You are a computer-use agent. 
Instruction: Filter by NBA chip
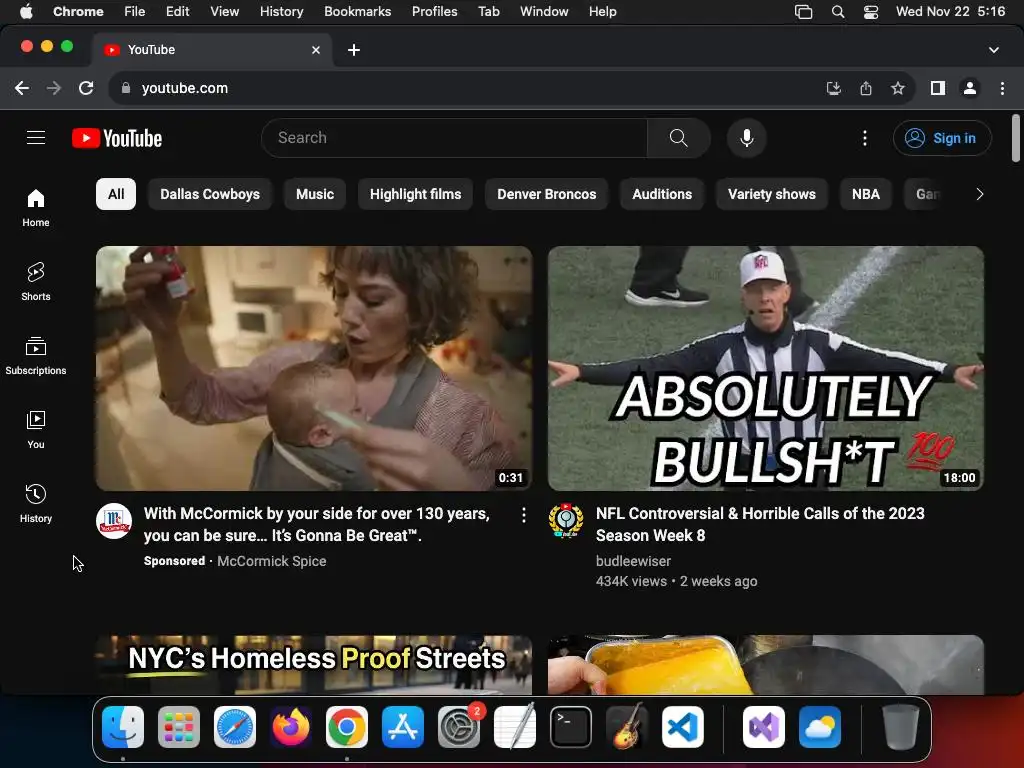pos(866,194)
